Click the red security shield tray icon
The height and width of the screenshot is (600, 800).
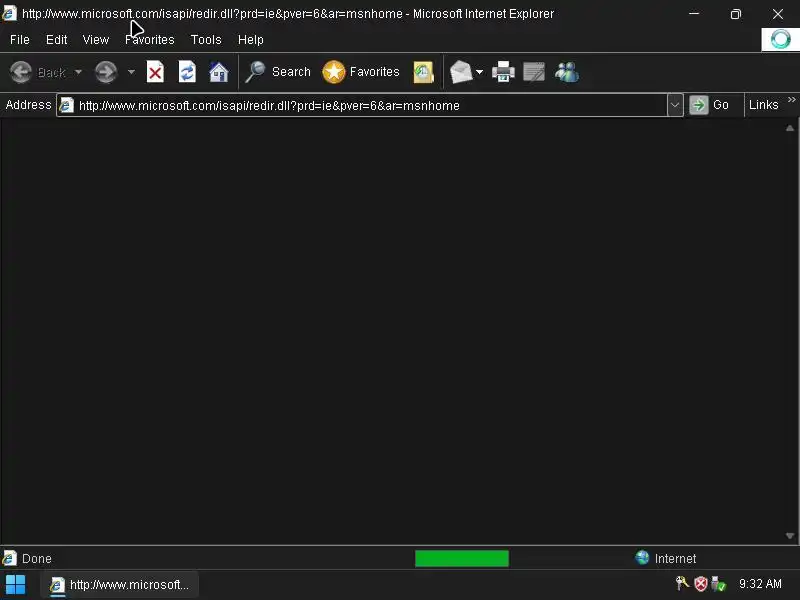point(701,584)
